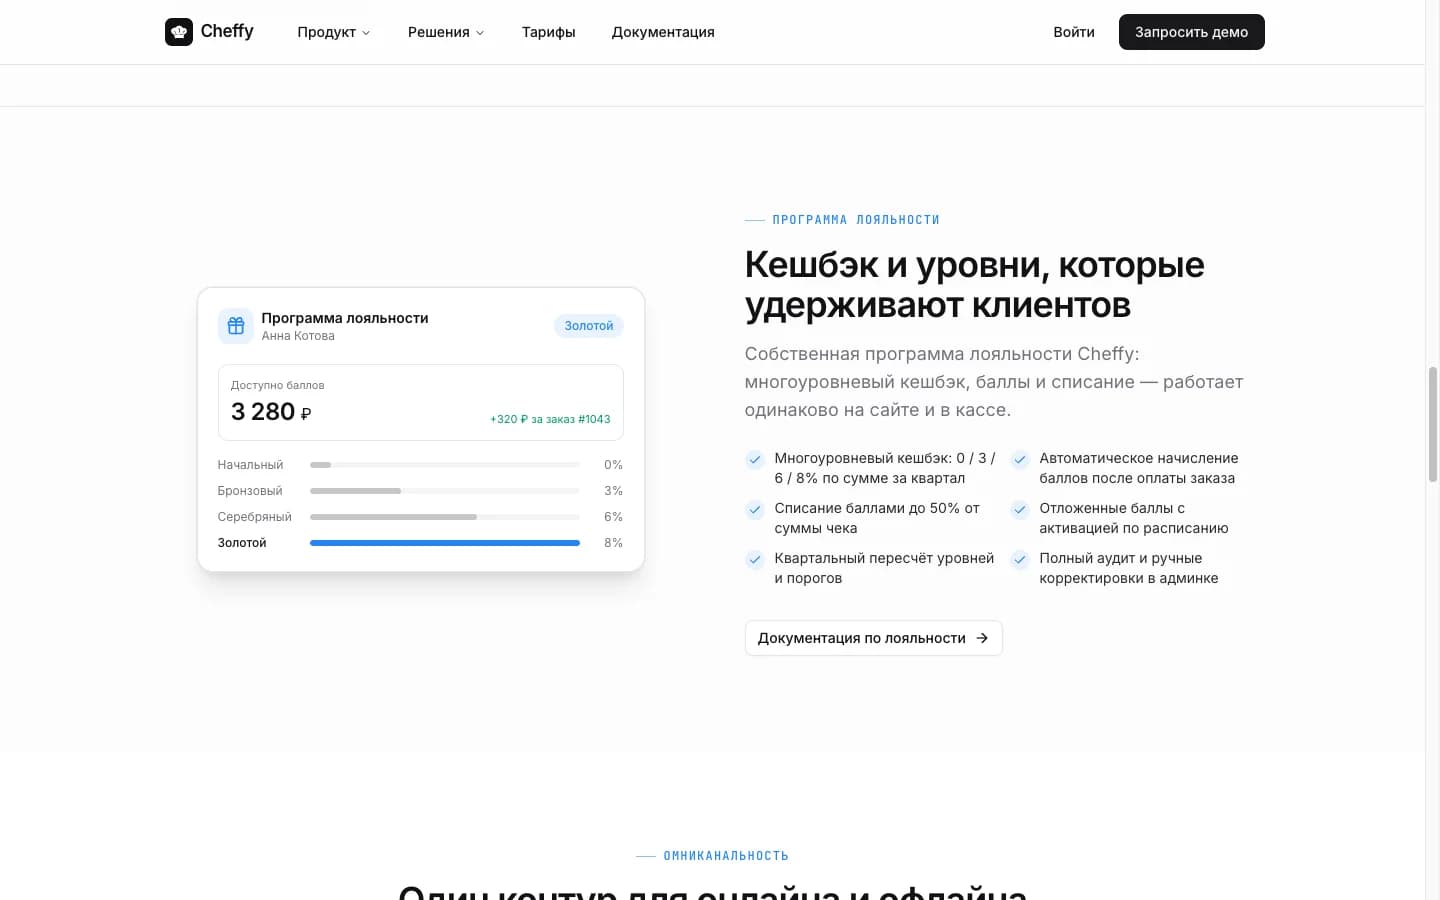
Task: Click the Запросить демо button
Action: [x=1192, y=32]
